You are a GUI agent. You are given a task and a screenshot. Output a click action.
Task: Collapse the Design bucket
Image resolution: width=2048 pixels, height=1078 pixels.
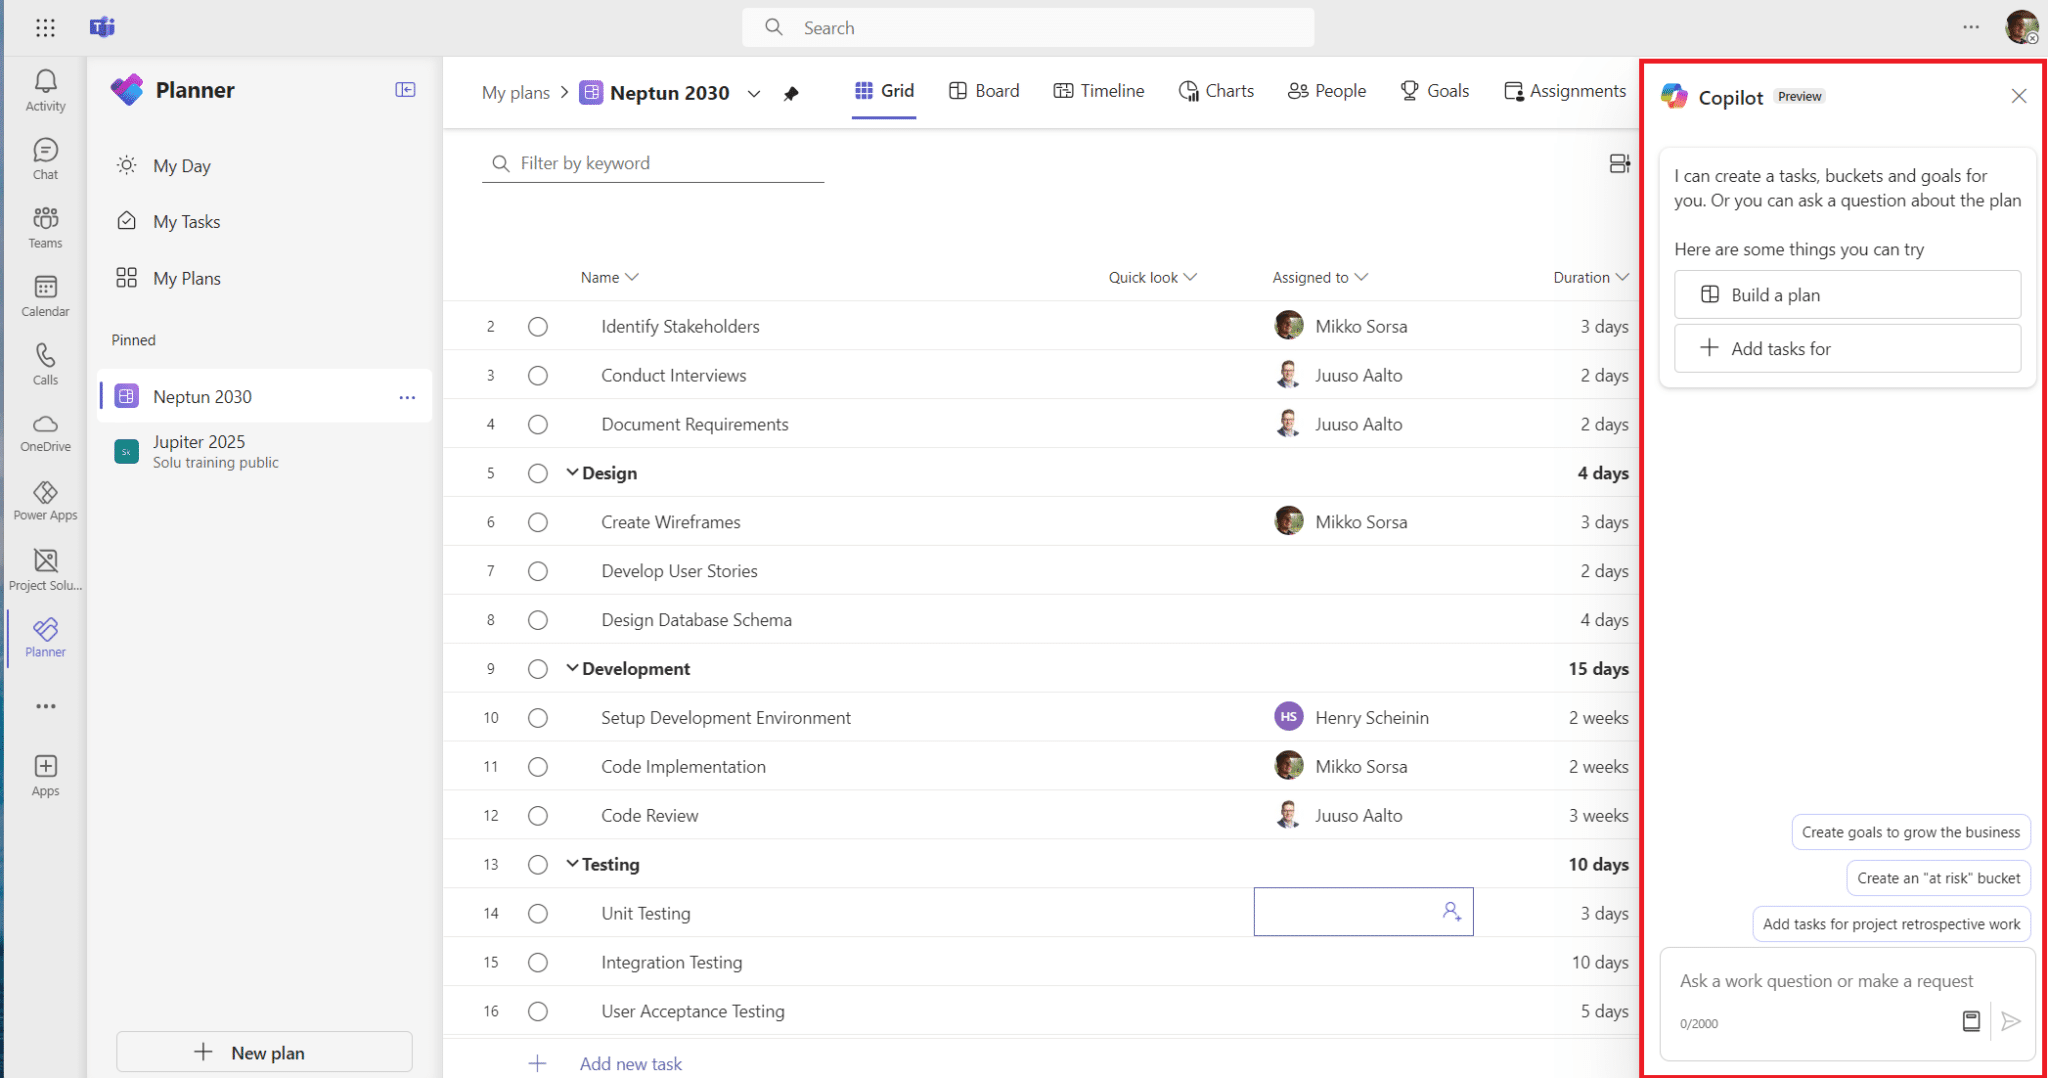(571, 472)
